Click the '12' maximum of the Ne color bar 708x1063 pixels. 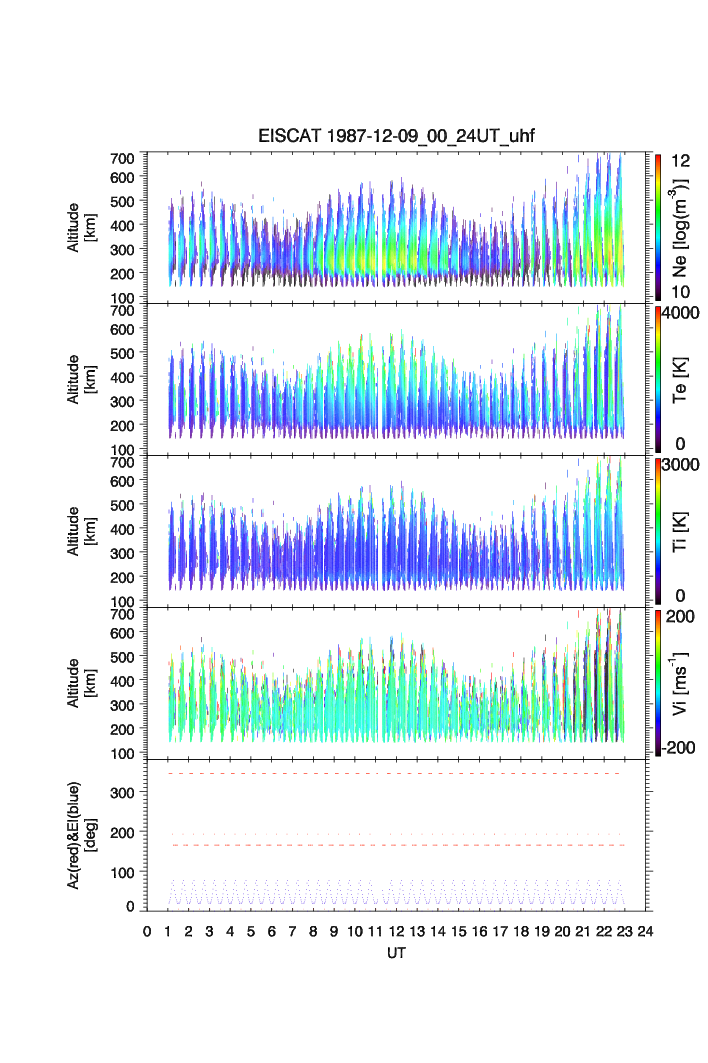680,161
